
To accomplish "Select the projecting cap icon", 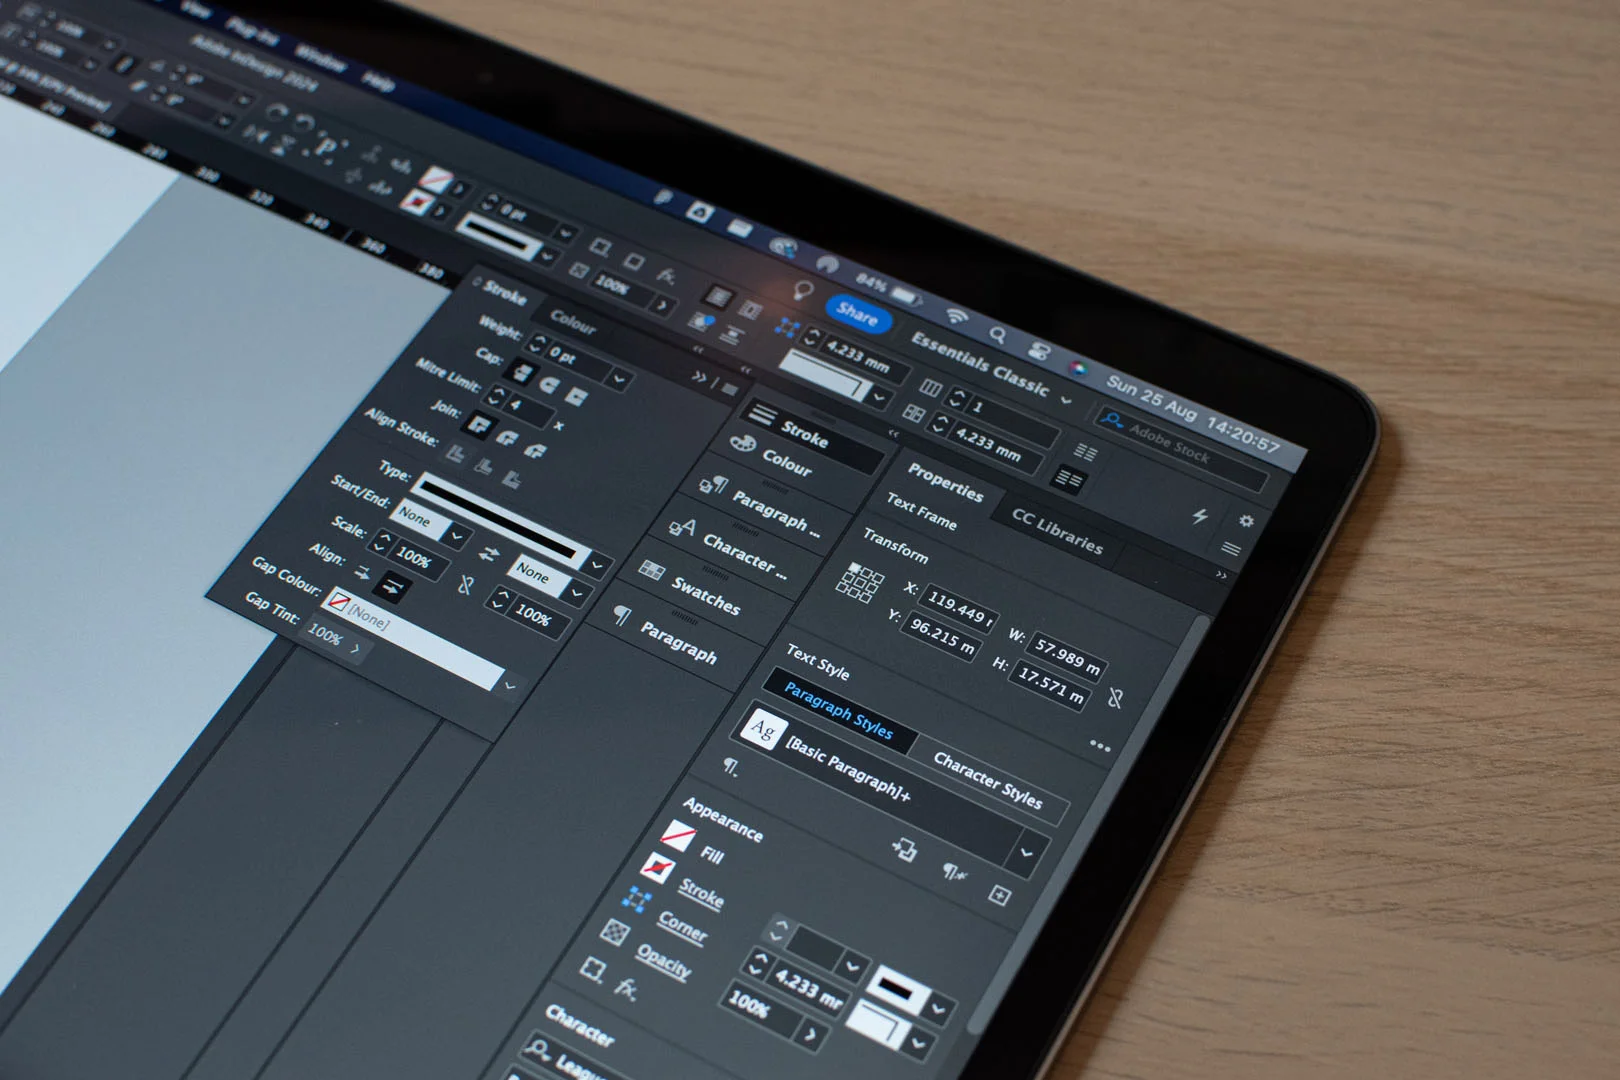I will [575, 396].
